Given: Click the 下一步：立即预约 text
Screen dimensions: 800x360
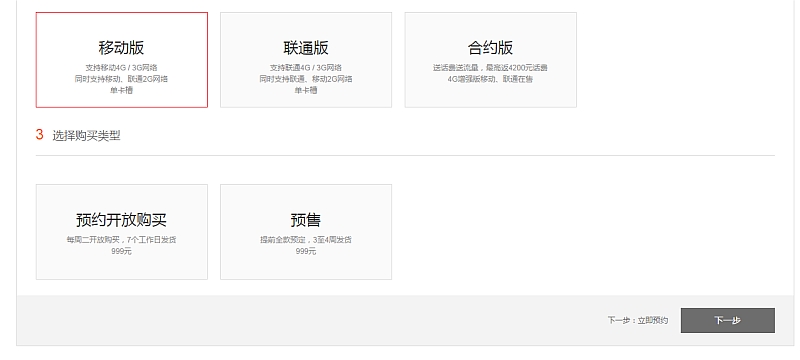Looking at the screenshot, I should [x=637, y=320].
